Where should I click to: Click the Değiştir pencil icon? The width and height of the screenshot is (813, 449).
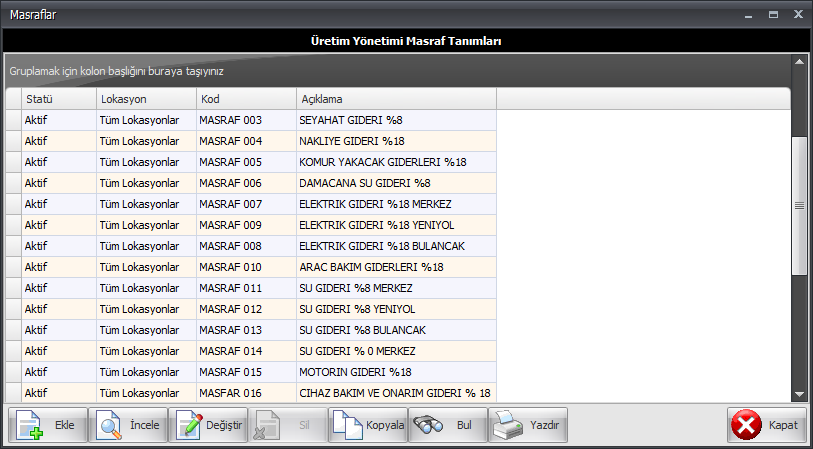(x=189, y=425)
